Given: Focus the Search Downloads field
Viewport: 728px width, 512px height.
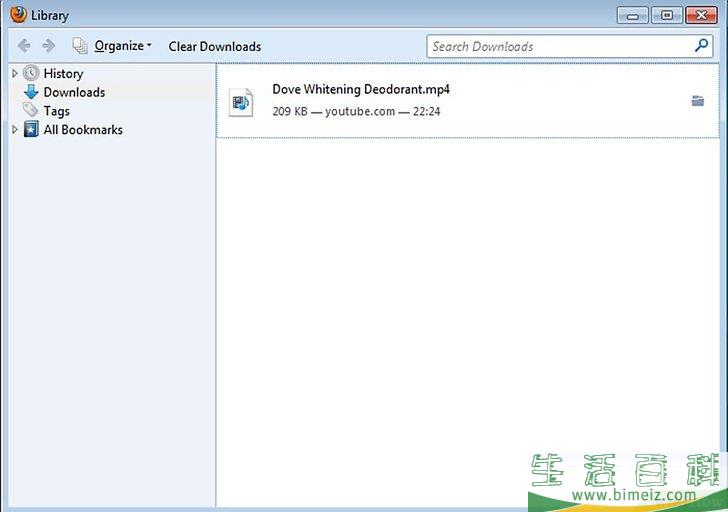Looking at the screenshot, I should point(570,46).
